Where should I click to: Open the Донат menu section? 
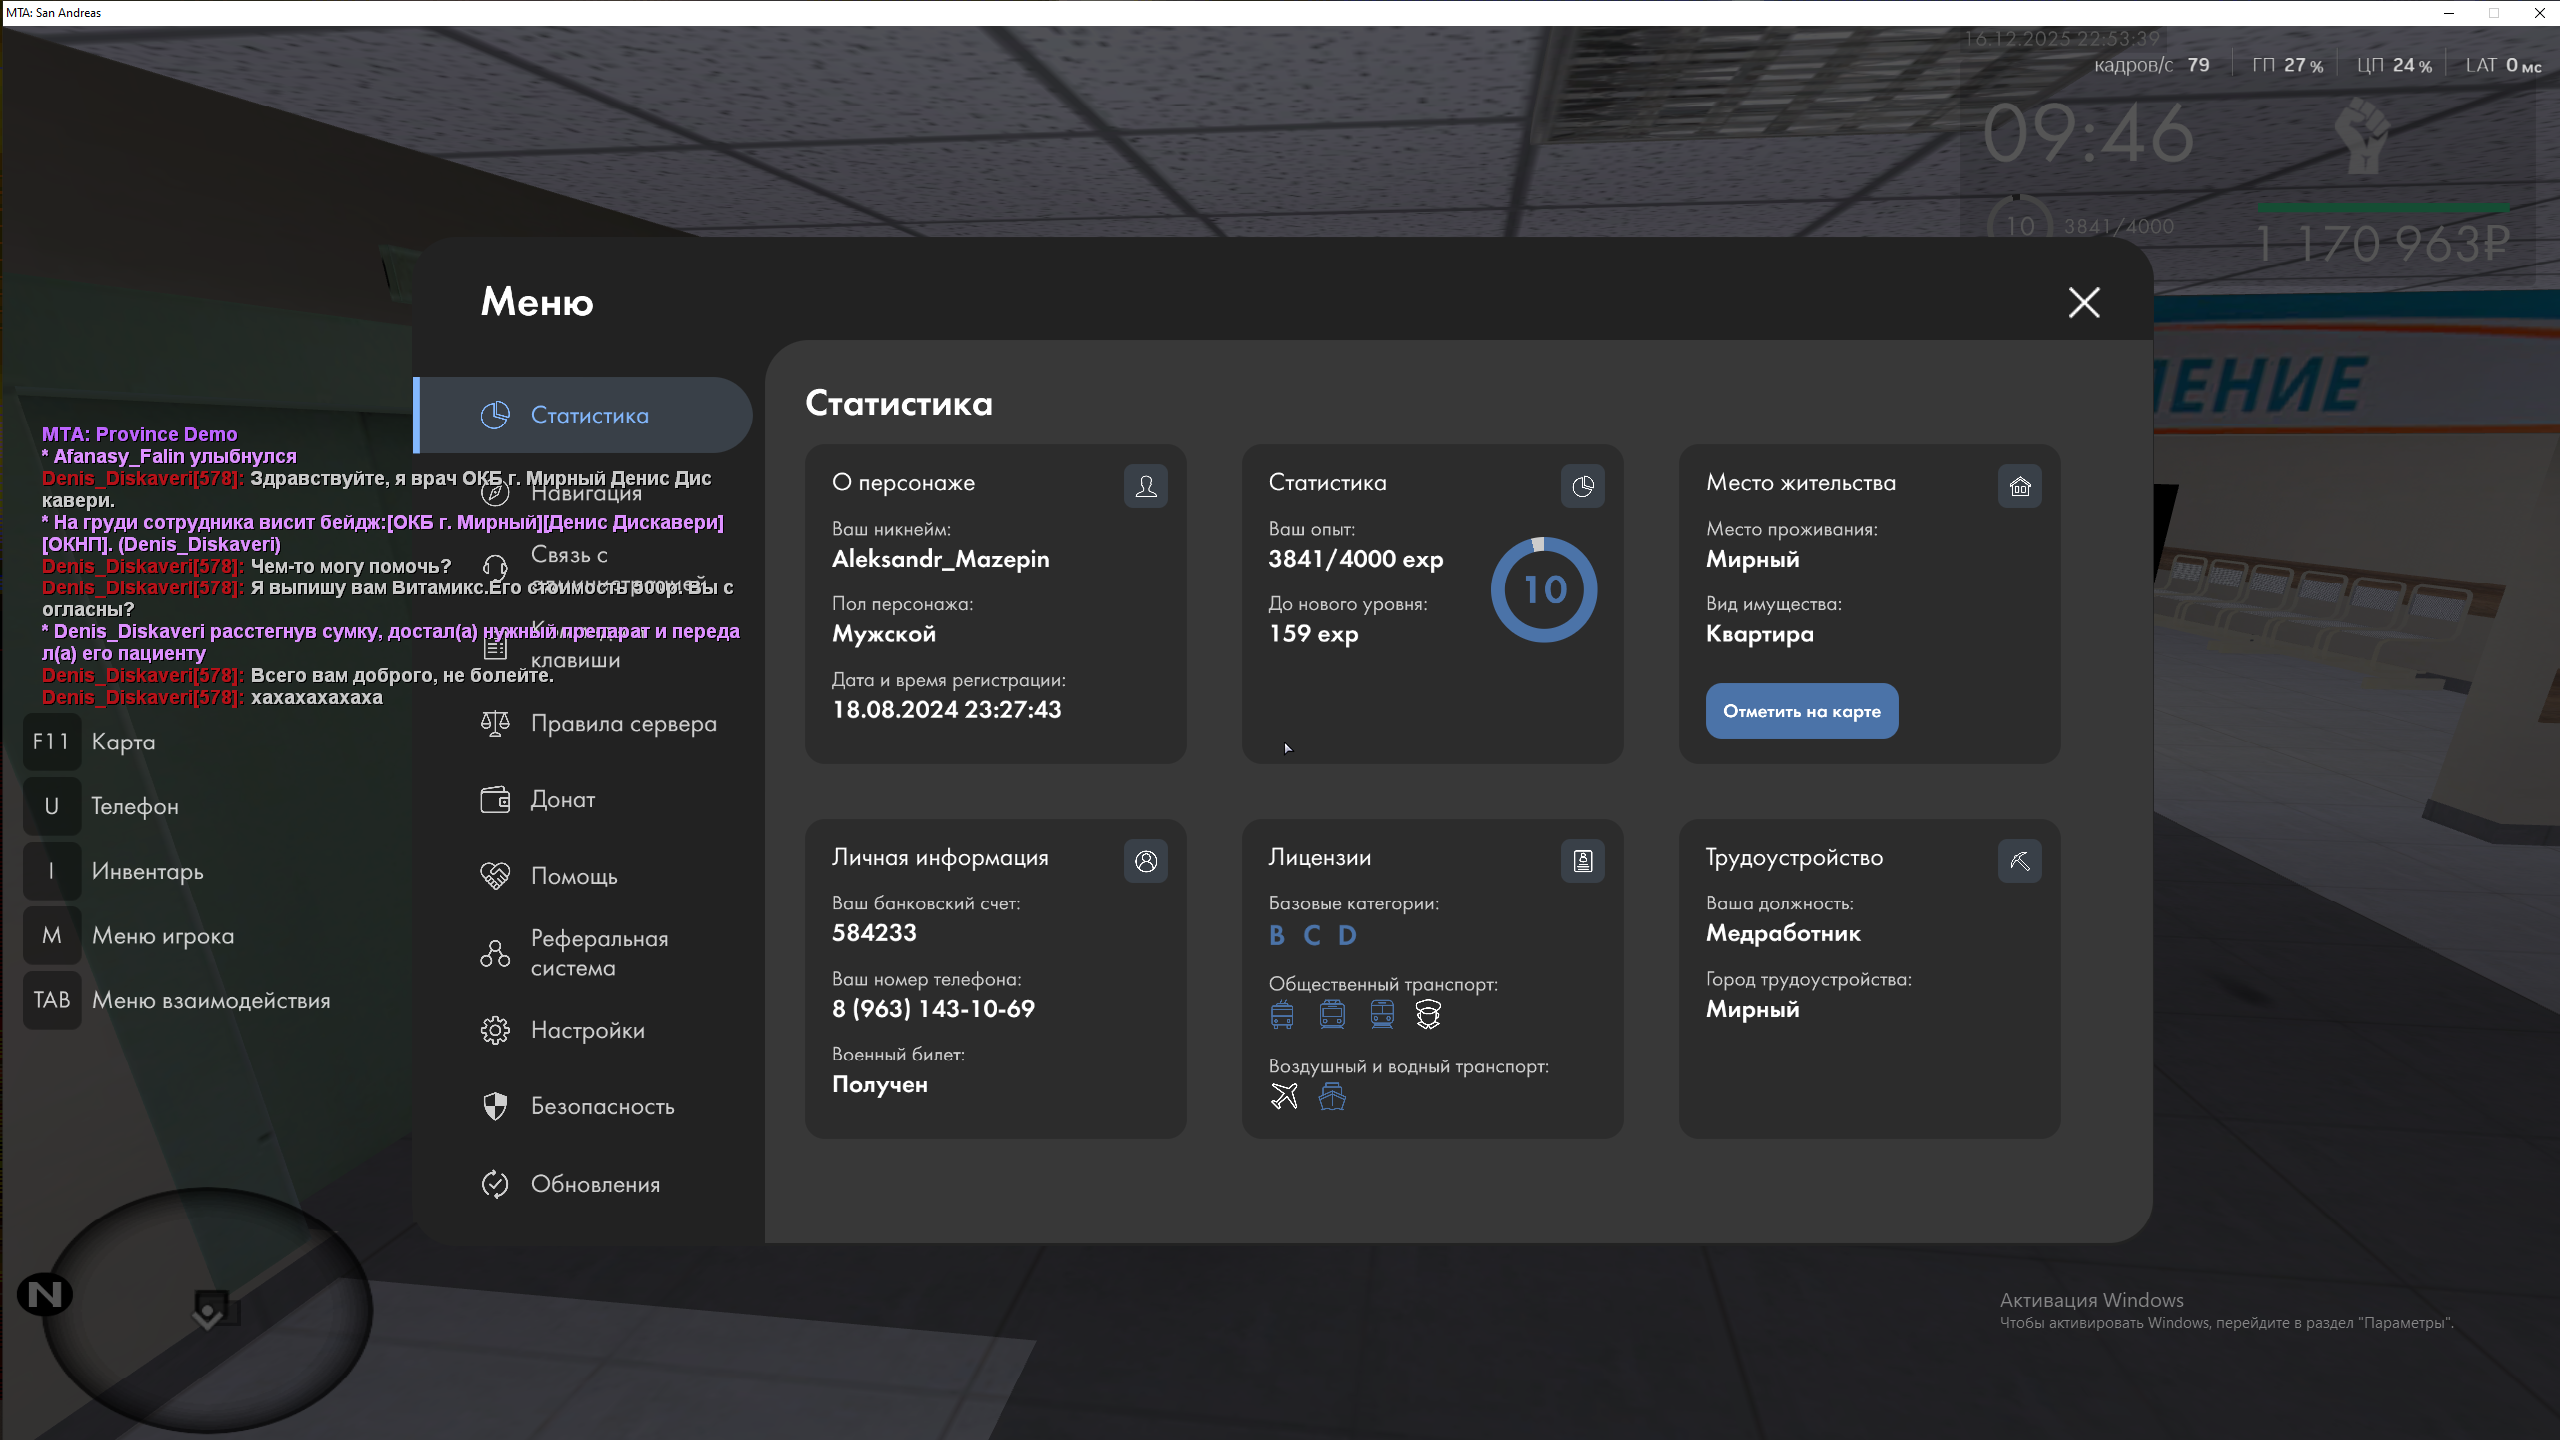(562, 800)
